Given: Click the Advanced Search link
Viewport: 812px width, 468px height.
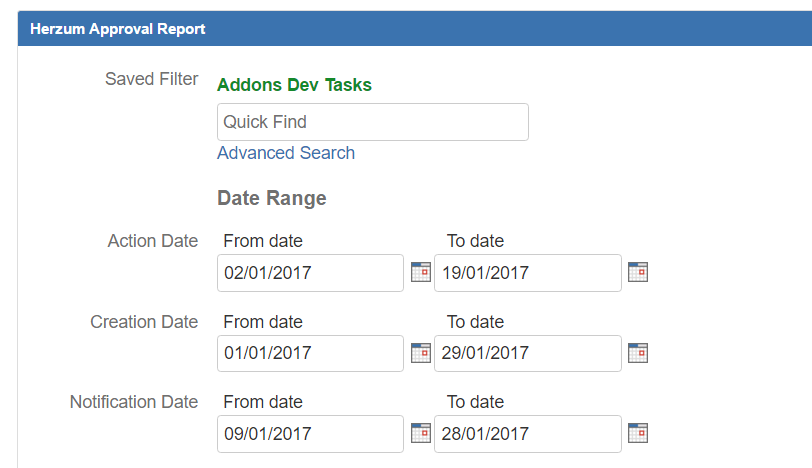Looking at the screenshot, I should [x=286, y=153].
